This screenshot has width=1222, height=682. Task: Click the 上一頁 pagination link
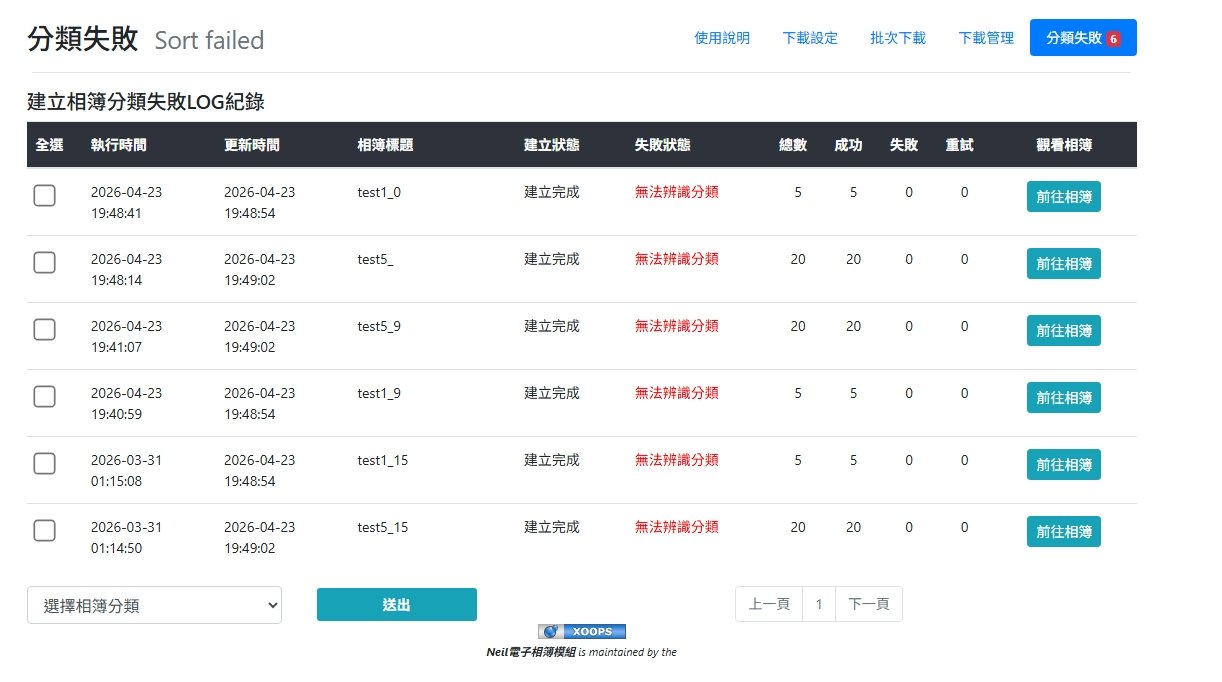[769, 604]
